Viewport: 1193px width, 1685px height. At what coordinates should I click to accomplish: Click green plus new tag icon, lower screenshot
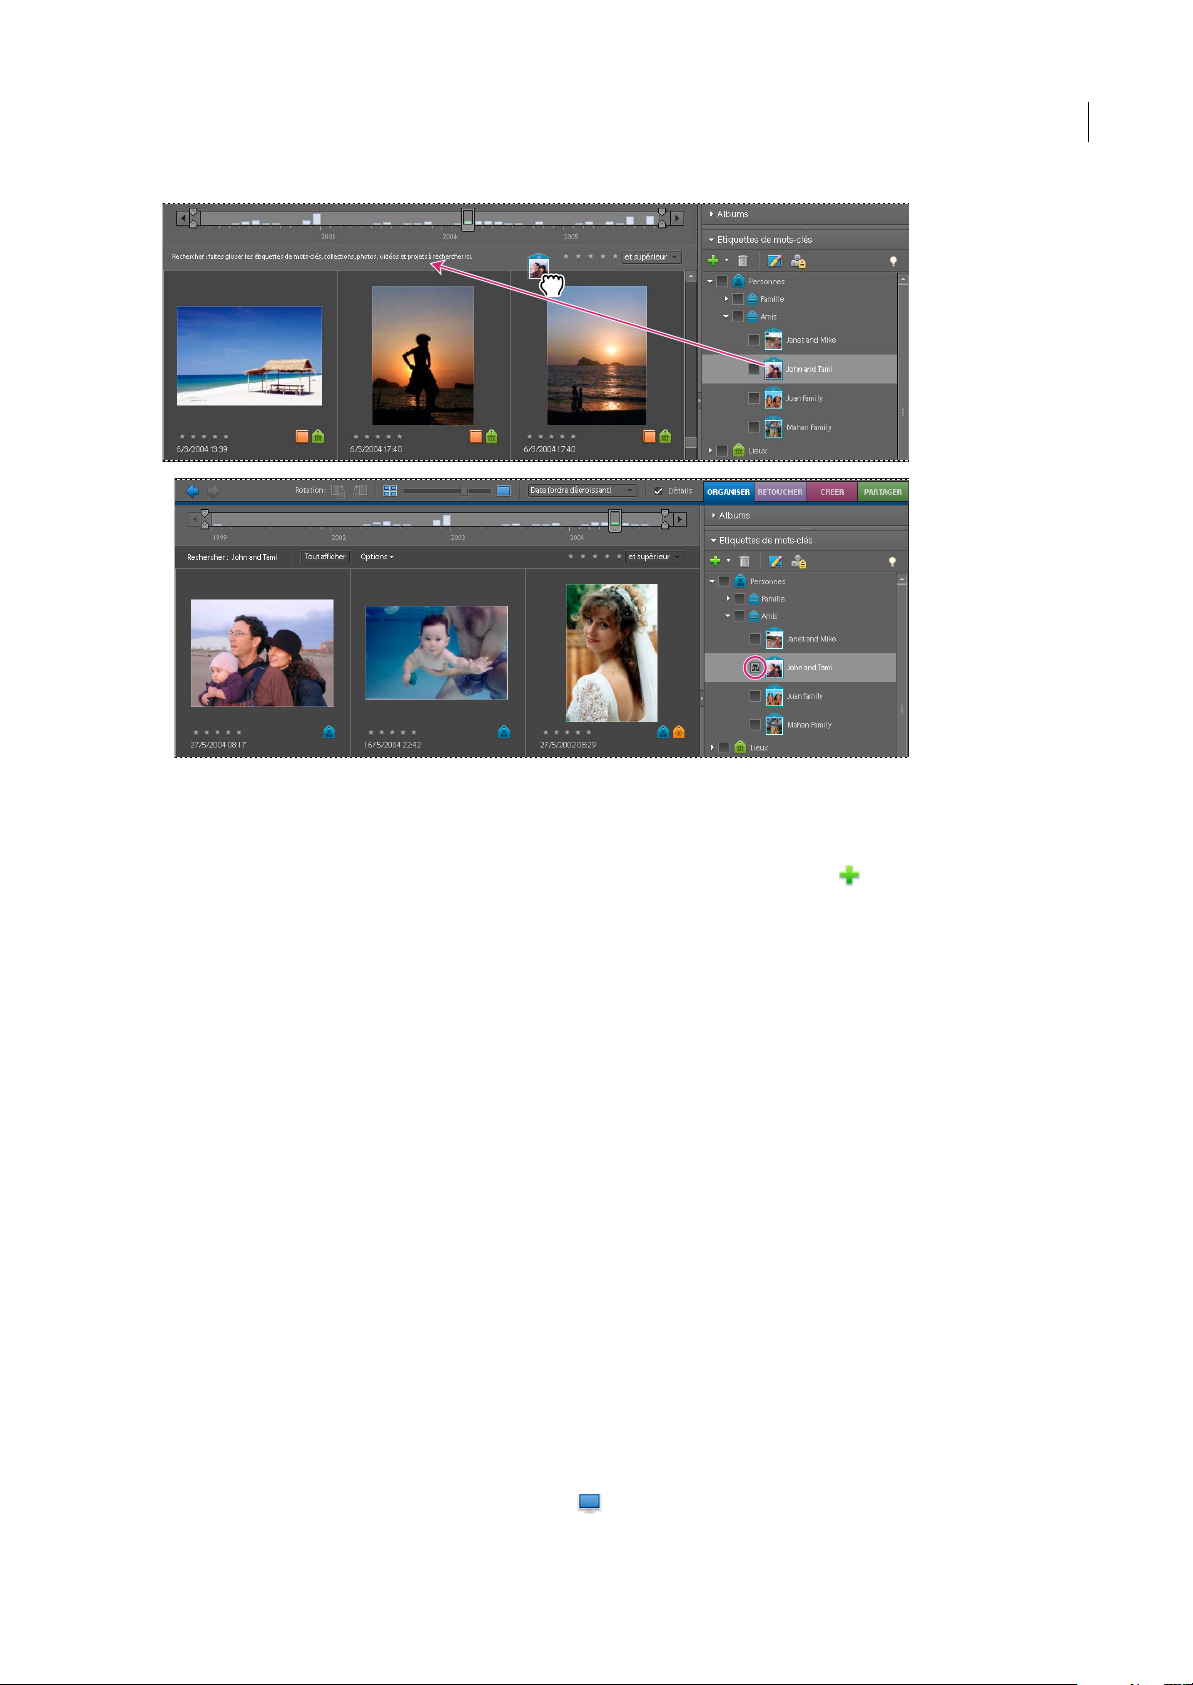tap(715, 561)
